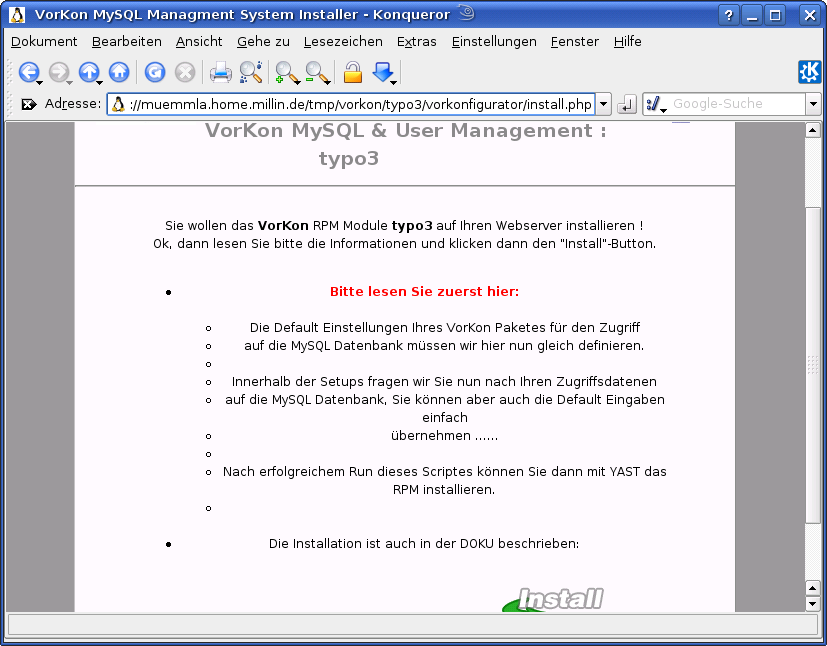The width and height of the screenshot is (827, 646).
Task: Click the red 'Bitte lesen Sie zuerst hier:' text
Action: 424,292
